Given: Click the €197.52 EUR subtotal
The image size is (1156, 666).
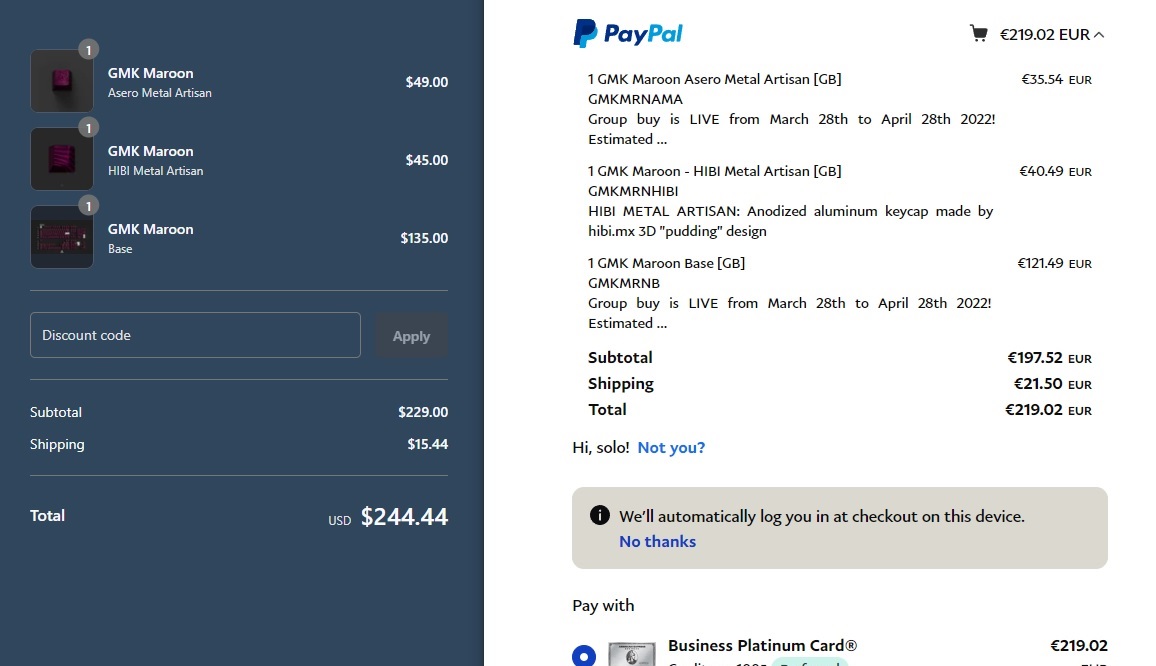Looking at the screenshot, I should click(1050, 358).
